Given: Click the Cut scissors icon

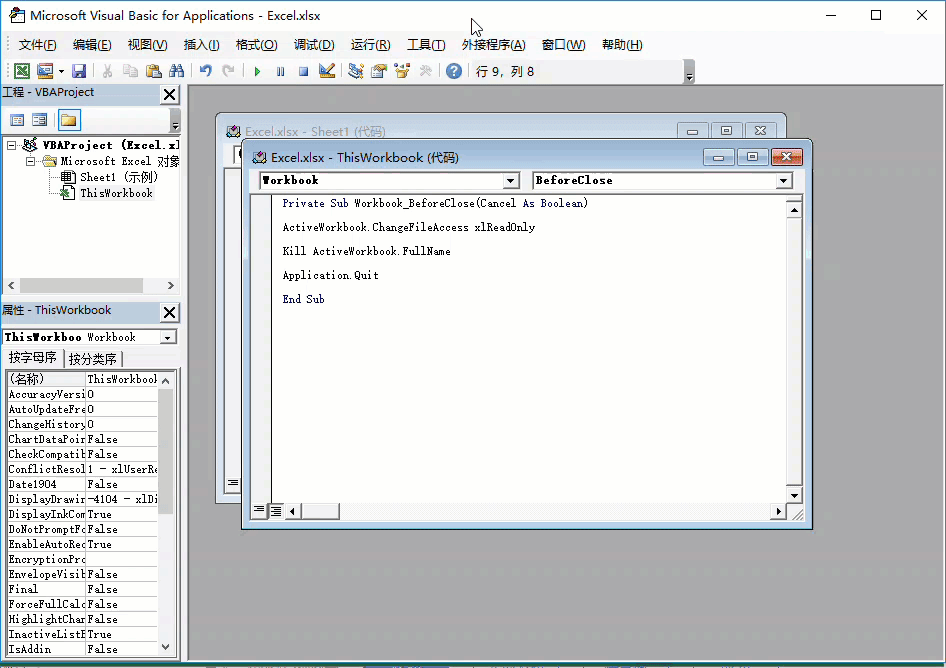Looking at the screenshot, I should tap(107, 71).
